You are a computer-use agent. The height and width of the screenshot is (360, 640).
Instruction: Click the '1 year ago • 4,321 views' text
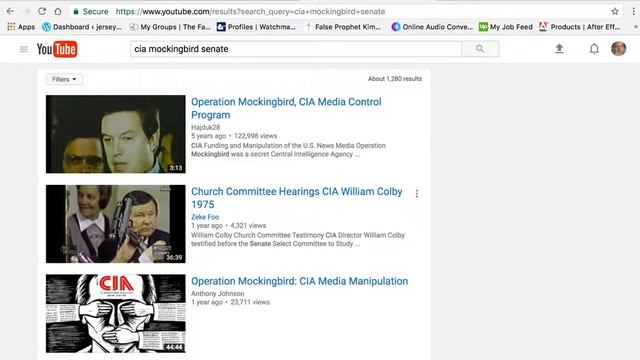tap(228, 226)
